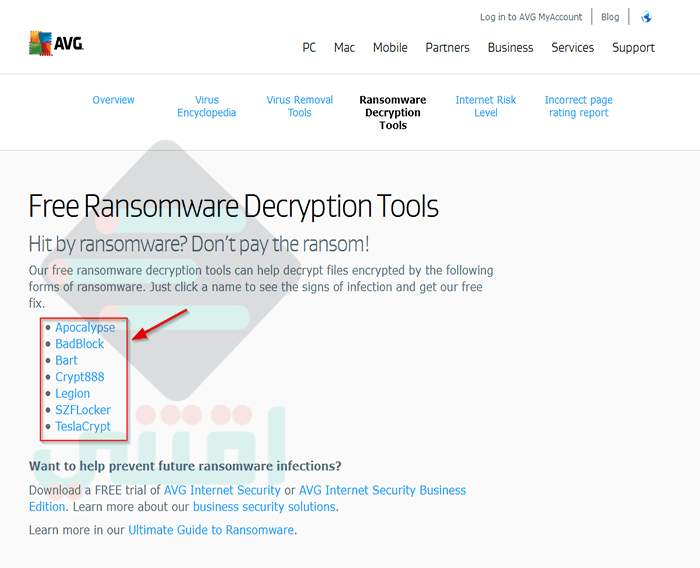
Task: Open the BadBlock decryption tool link
Action: [x=79, y=344]
